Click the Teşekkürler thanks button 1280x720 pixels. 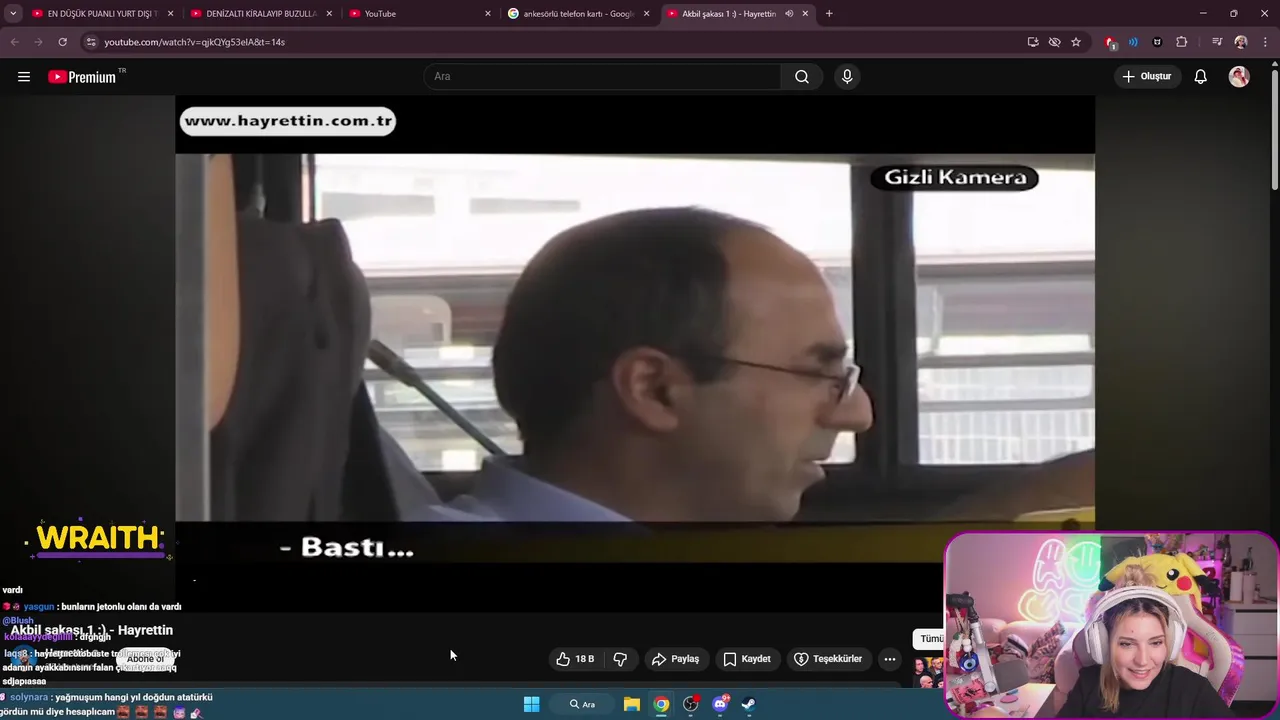(827, 659)
